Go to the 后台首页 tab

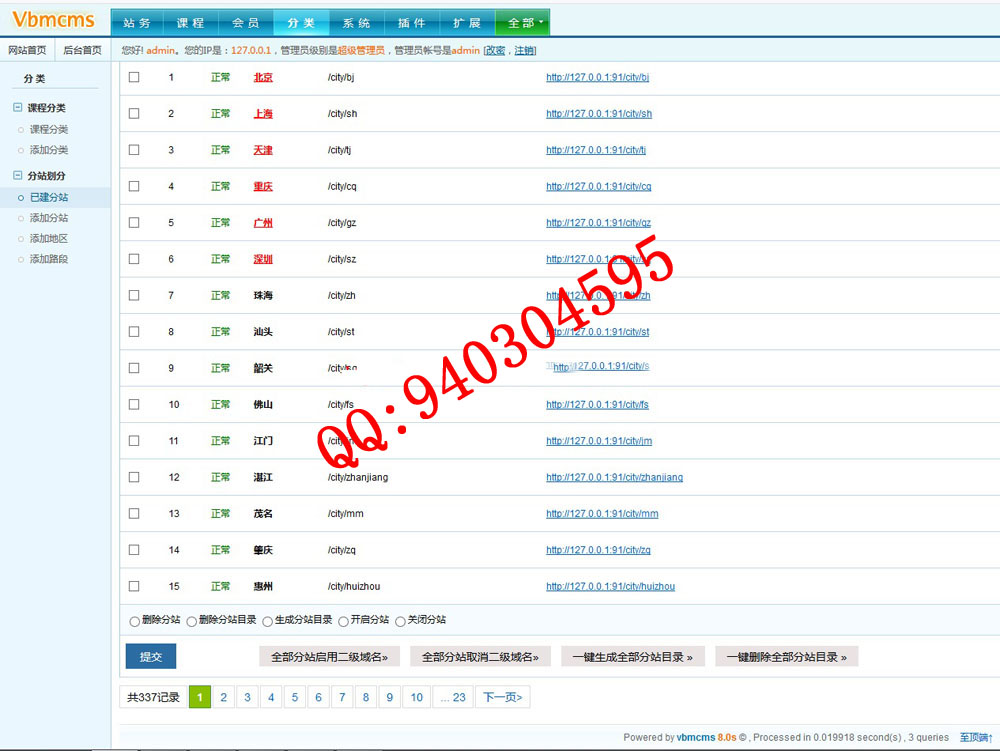[x=82, y=50]
